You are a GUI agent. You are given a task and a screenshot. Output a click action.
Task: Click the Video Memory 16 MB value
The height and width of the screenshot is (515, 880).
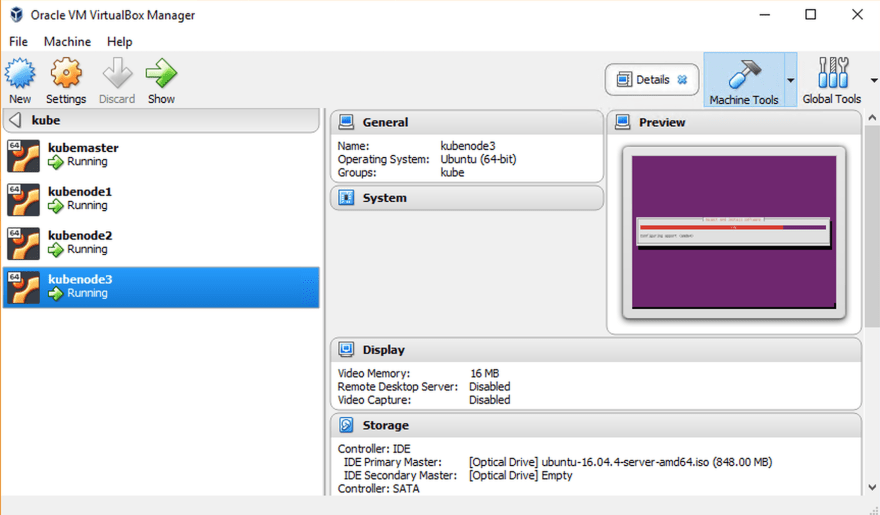[485, 373]
